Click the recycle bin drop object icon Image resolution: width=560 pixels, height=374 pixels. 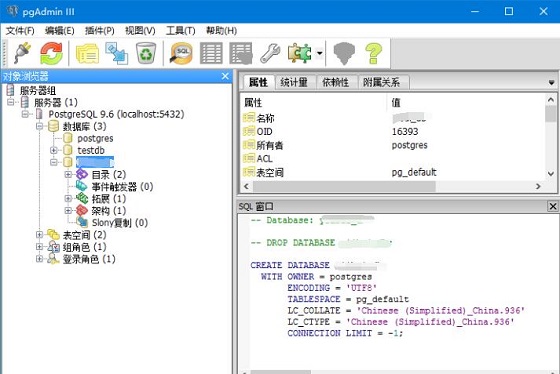tap(146, 53)
